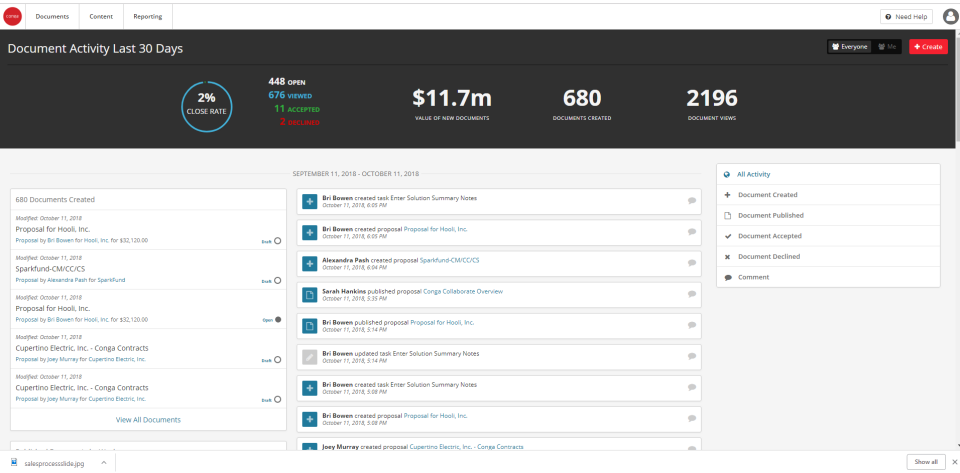The height and width of the screenshot is (473, 960).
Task: Click pencil icon beside updated task activity
Action: pos(310,357)
